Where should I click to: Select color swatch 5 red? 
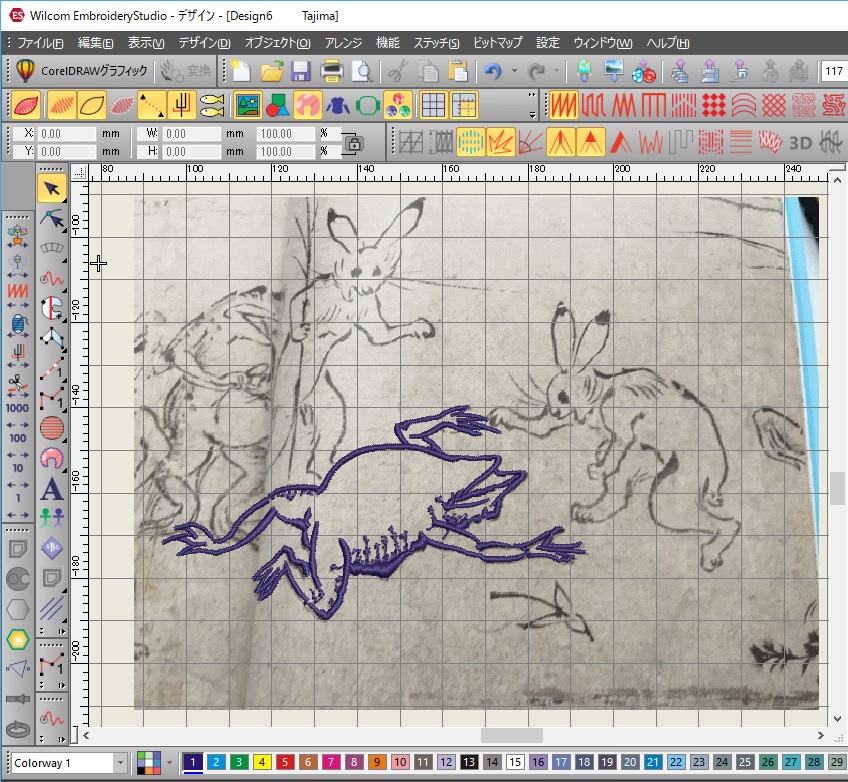[x=284, y=763]
